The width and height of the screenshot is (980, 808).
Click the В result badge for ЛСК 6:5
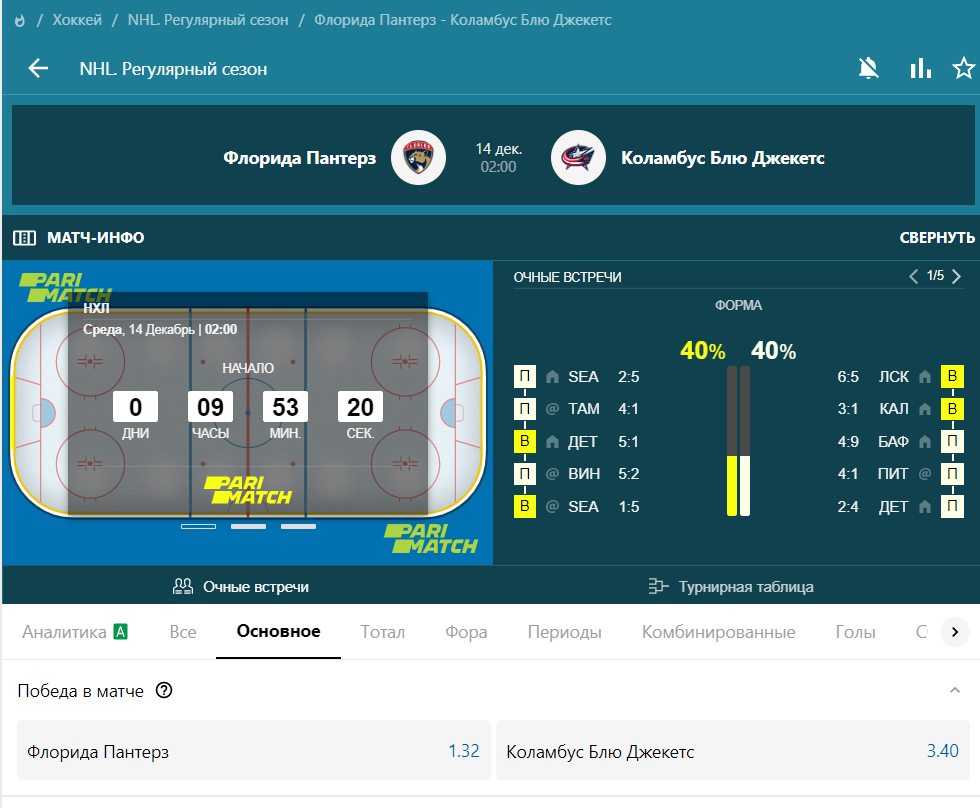click(x=952, y=376)
